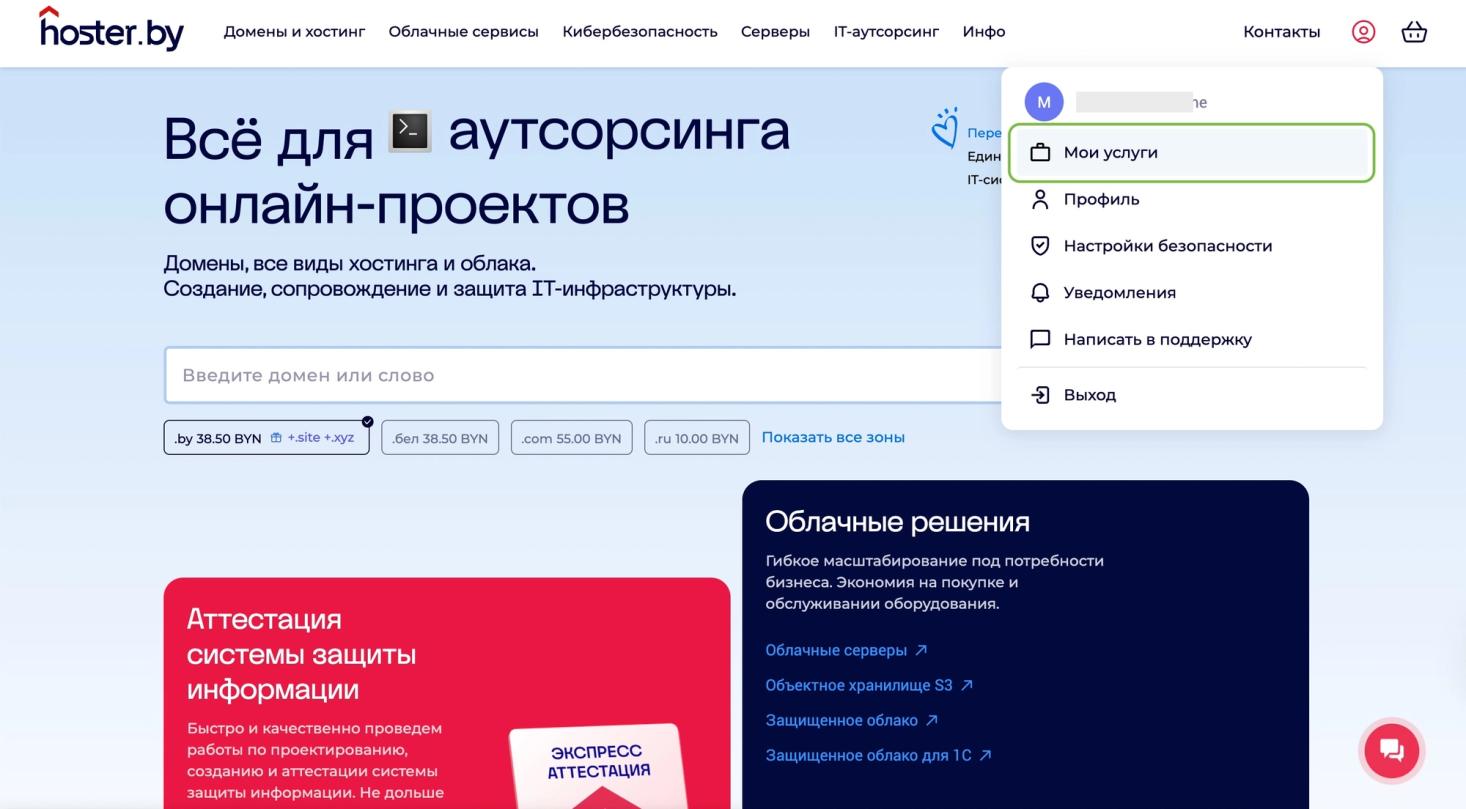1466x809 pixels.
Task: Open the Объектное хранилище S3 link
Action: click(x=859, y=686)
